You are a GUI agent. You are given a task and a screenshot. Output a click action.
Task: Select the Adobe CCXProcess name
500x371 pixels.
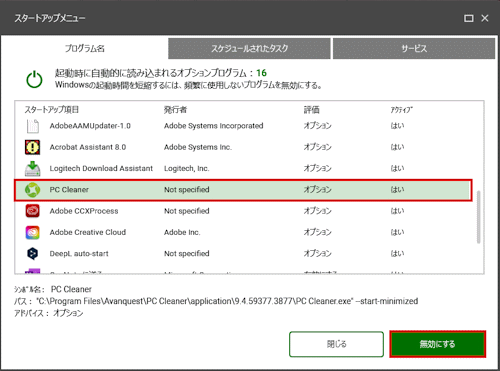(x=84, y=211)
